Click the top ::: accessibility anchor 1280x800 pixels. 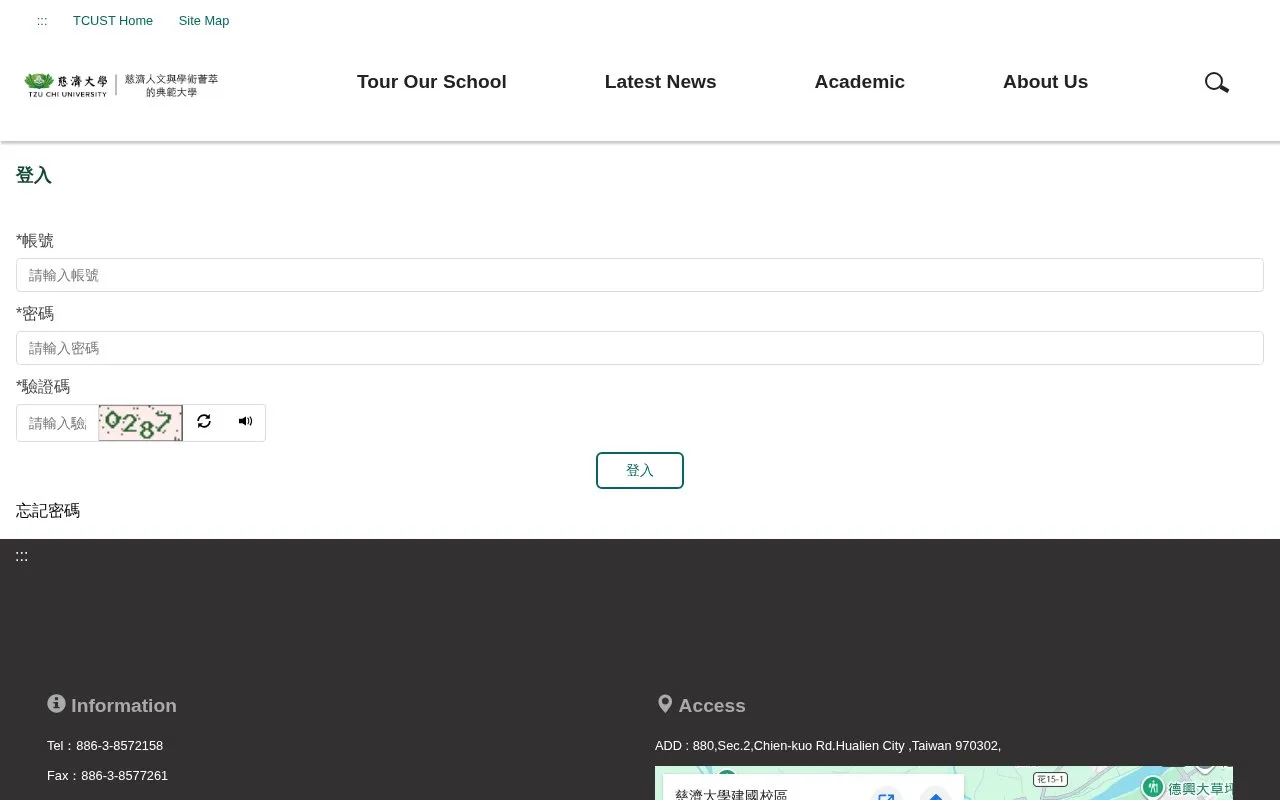pos(42,21)
